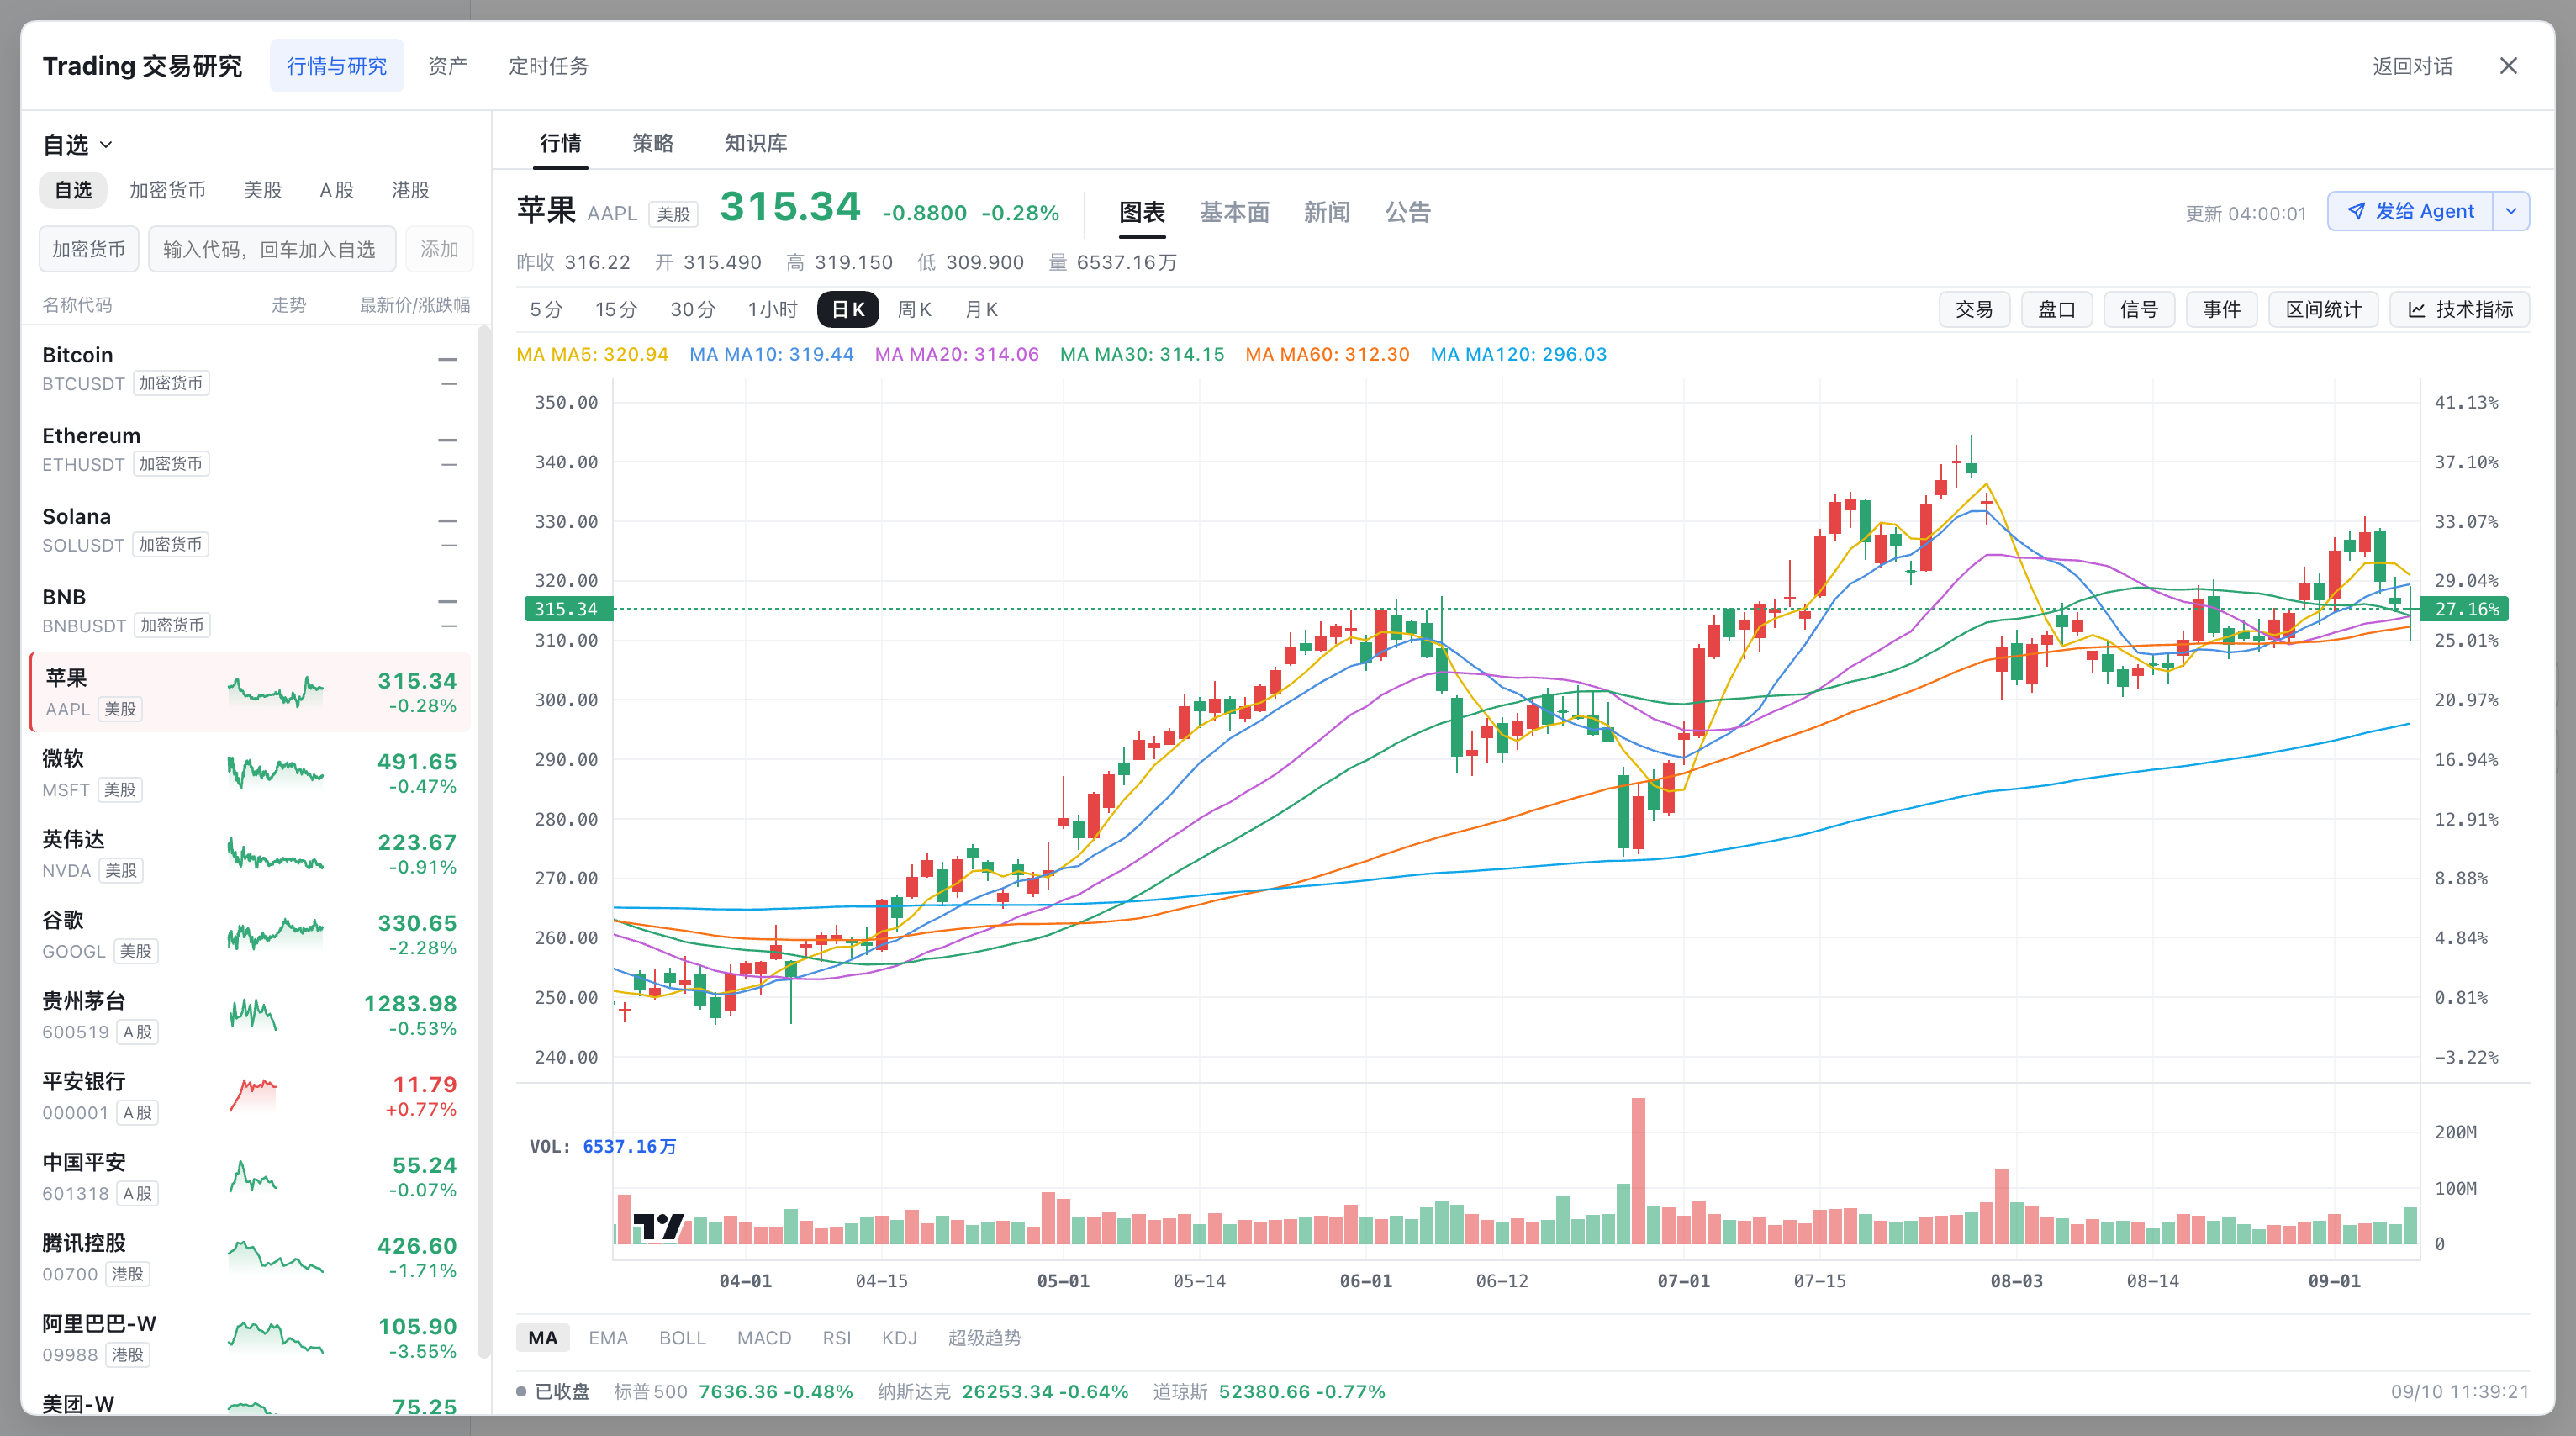The image size is (2576, 1436).
Task: Open the 基本面 view
Action: pos(1234,212)
